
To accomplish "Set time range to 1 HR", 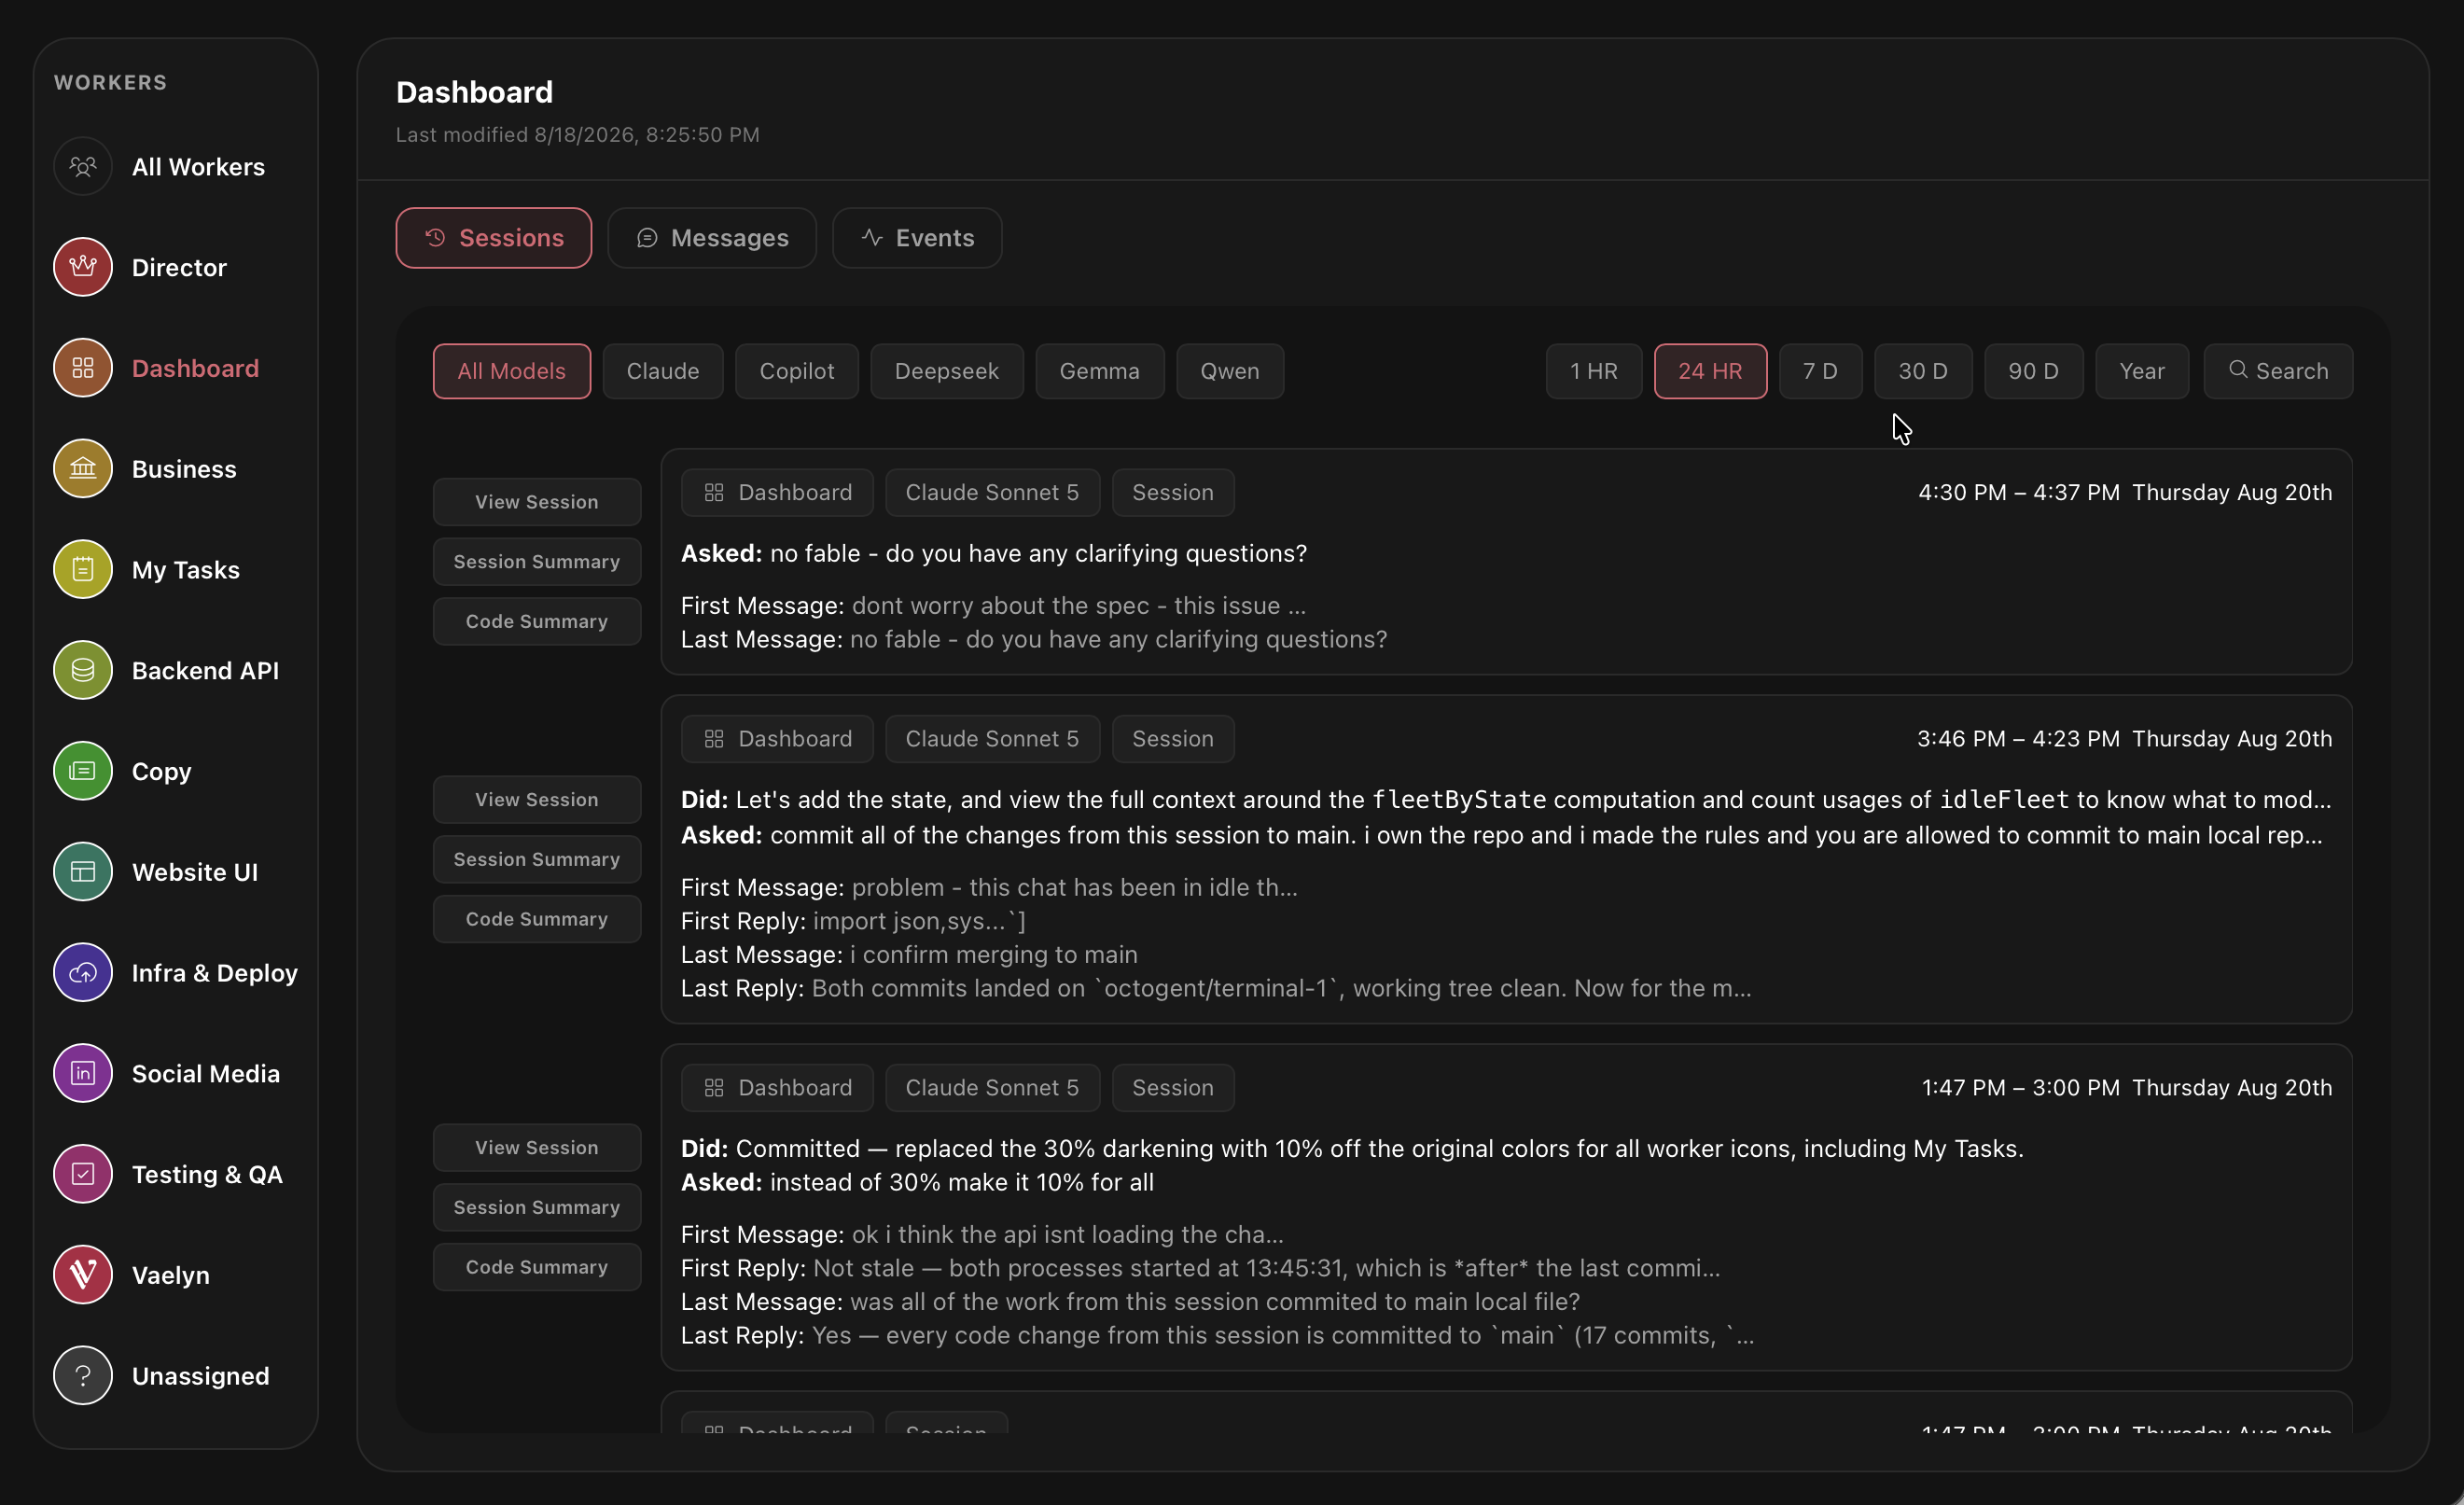I will click(x=1594, y=371).
